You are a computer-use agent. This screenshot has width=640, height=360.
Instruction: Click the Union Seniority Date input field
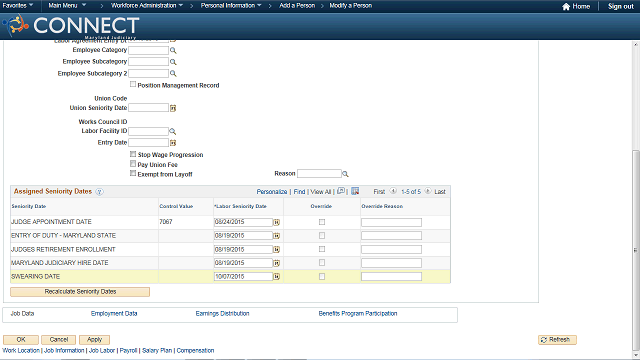[x=149, y=108]
